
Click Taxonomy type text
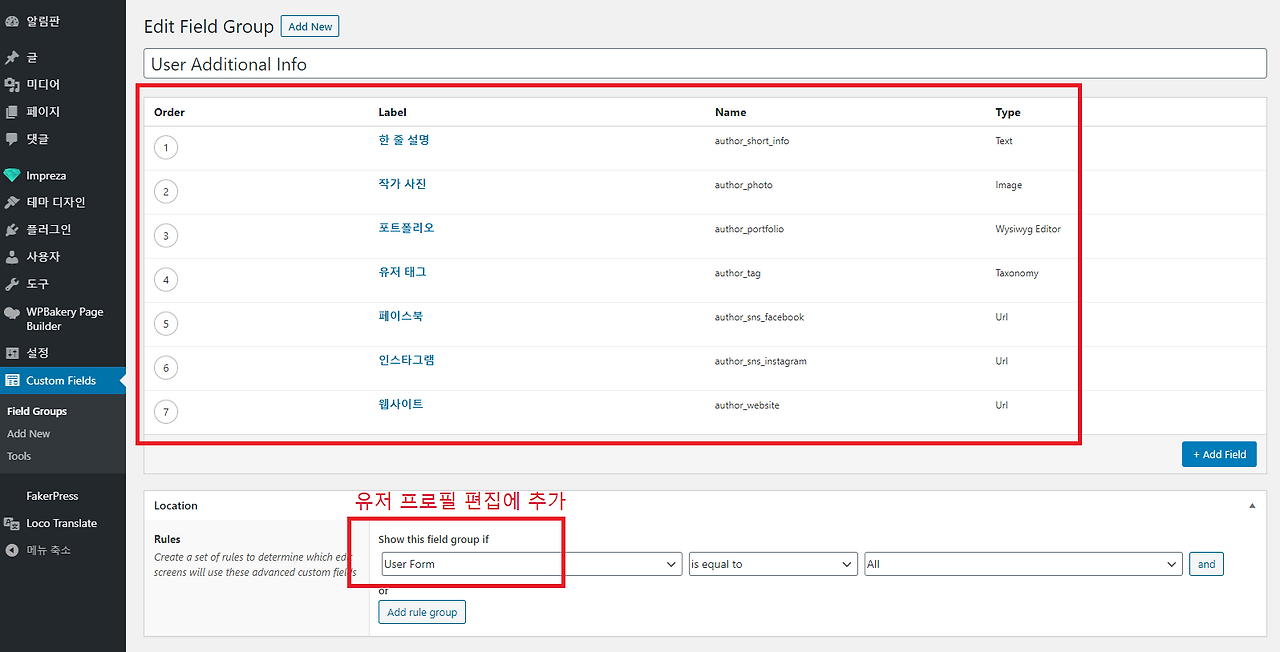click(1017, 273)
